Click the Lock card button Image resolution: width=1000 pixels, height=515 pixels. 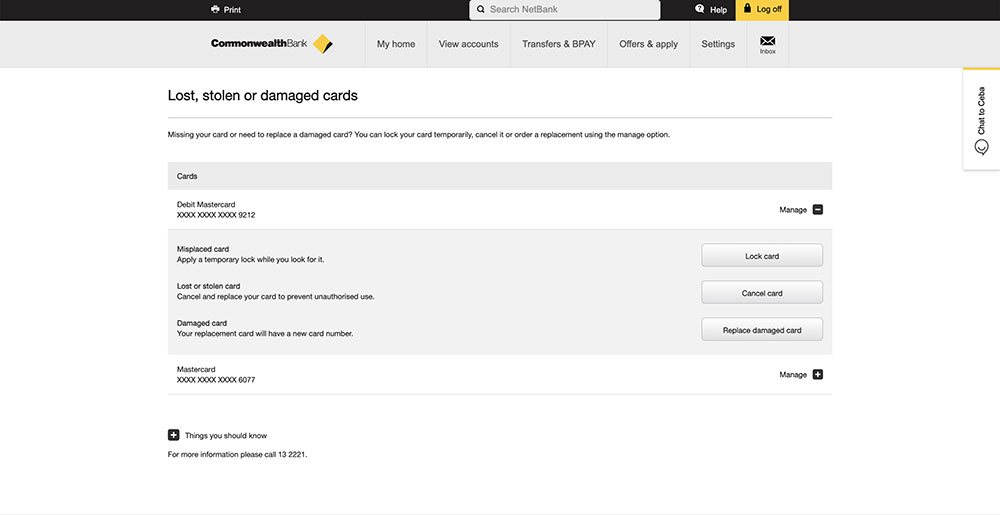pos(762,256)
